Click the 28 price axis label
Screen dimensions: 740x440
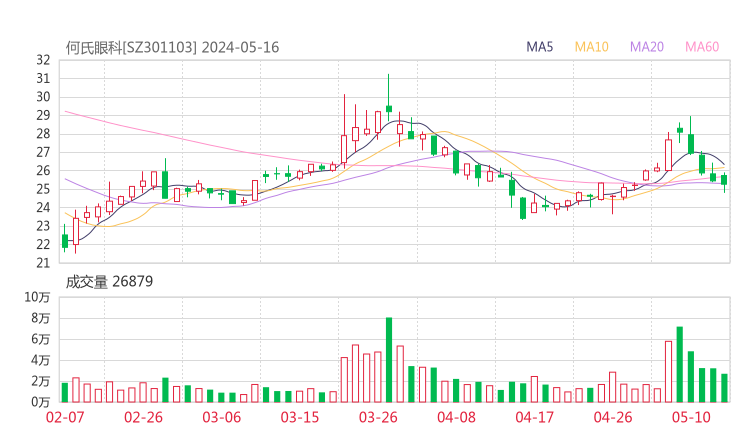[x=43, y=134]
